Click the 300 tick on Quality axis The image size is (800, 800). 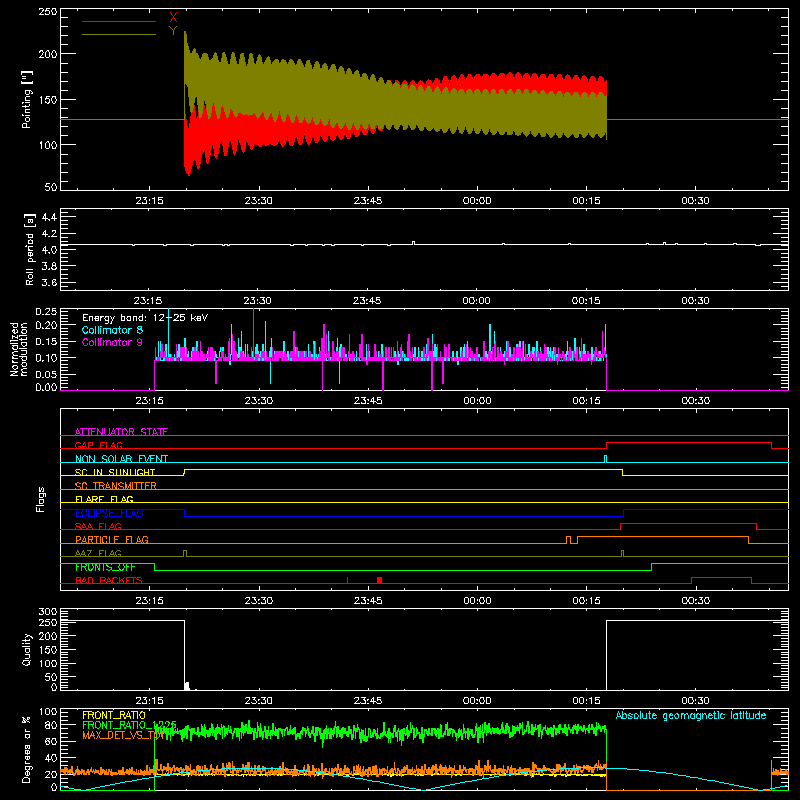coord(48,612)
